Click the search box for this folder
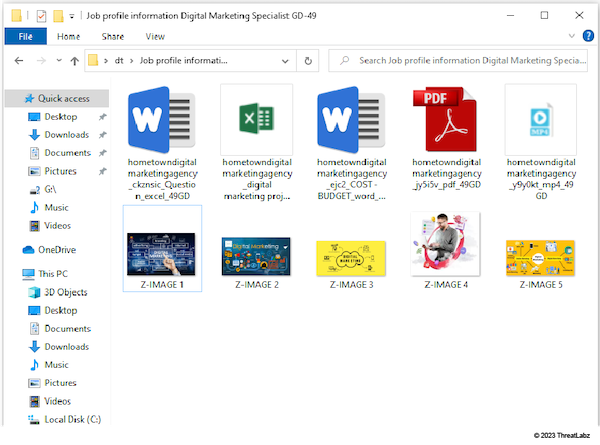600x445 pixels. coord(458,60)
